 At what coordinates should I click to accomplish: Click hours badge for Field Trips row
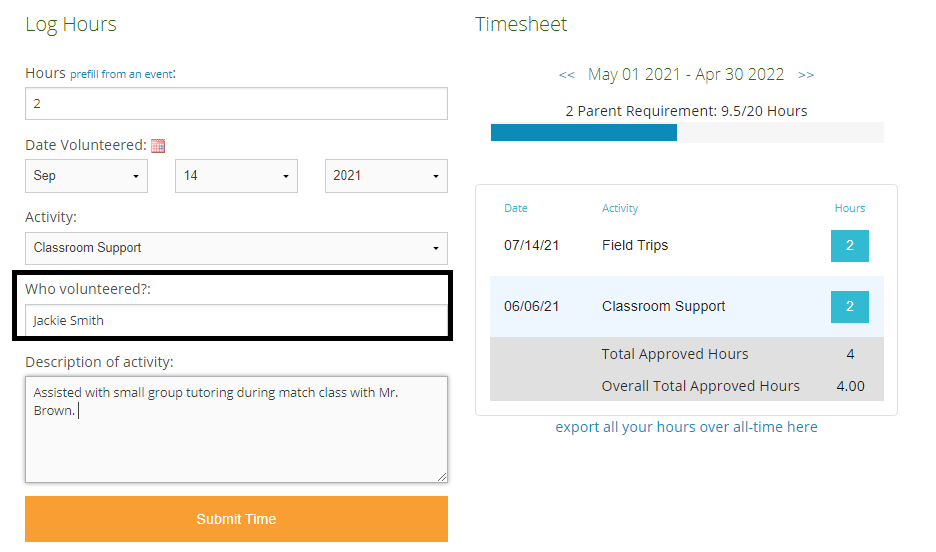(x=849, y=246)
